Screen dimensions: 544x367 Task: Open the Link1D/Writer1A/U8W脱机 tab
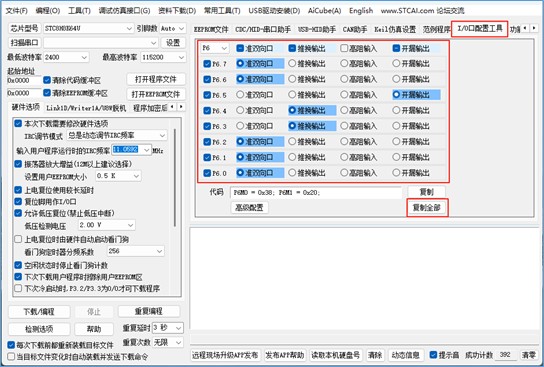[86, 108]
